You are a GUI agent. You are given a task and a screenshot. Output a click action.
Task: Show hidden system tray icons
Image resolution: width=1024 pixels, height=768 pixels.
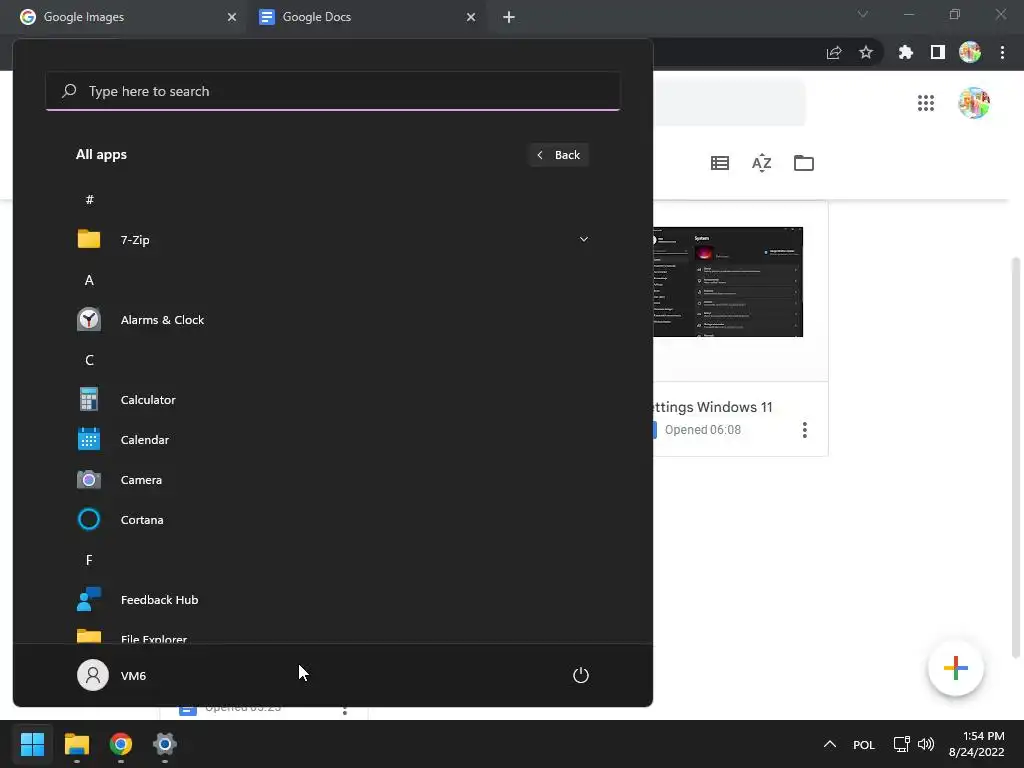pos(829,744)
